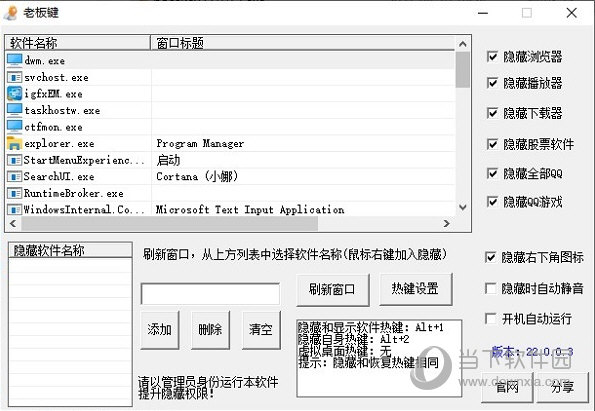Click the ctfmon.exe monitor icon

point(14,127)
